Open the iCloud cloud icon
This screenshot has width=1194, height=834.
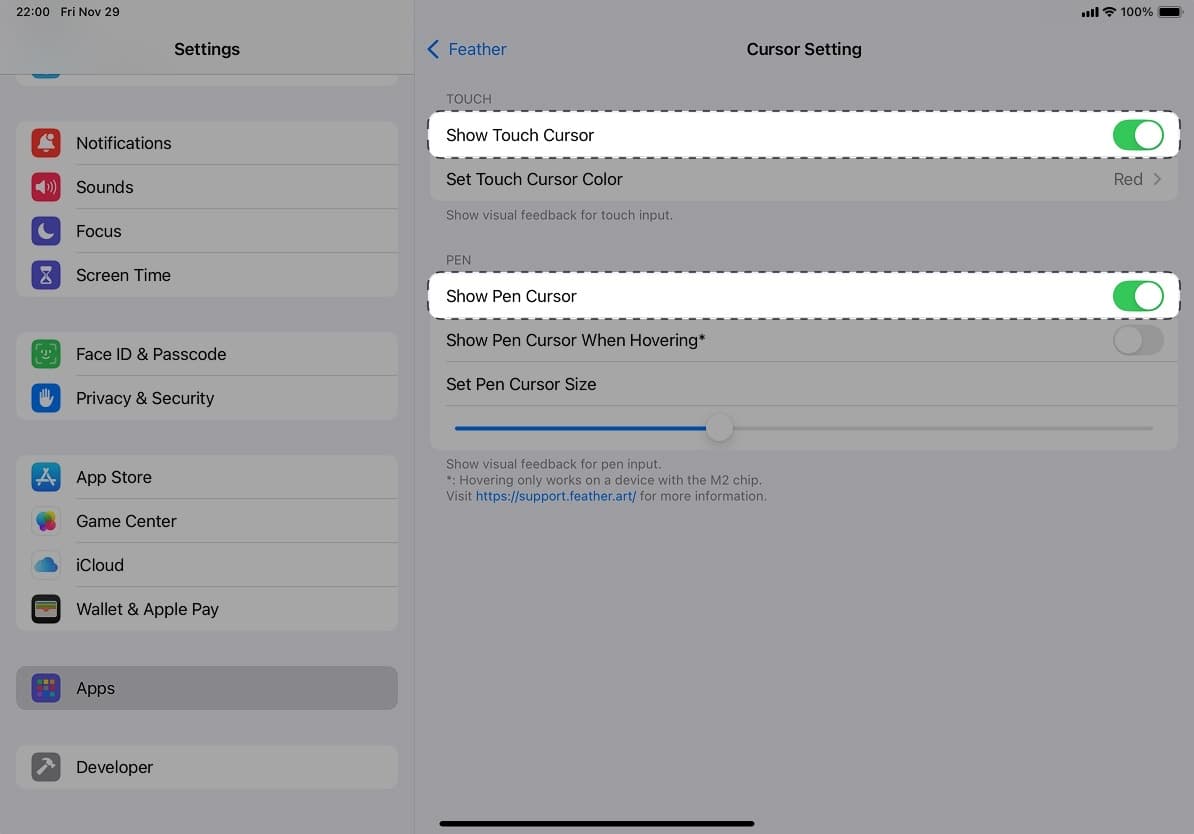point(46,565)
